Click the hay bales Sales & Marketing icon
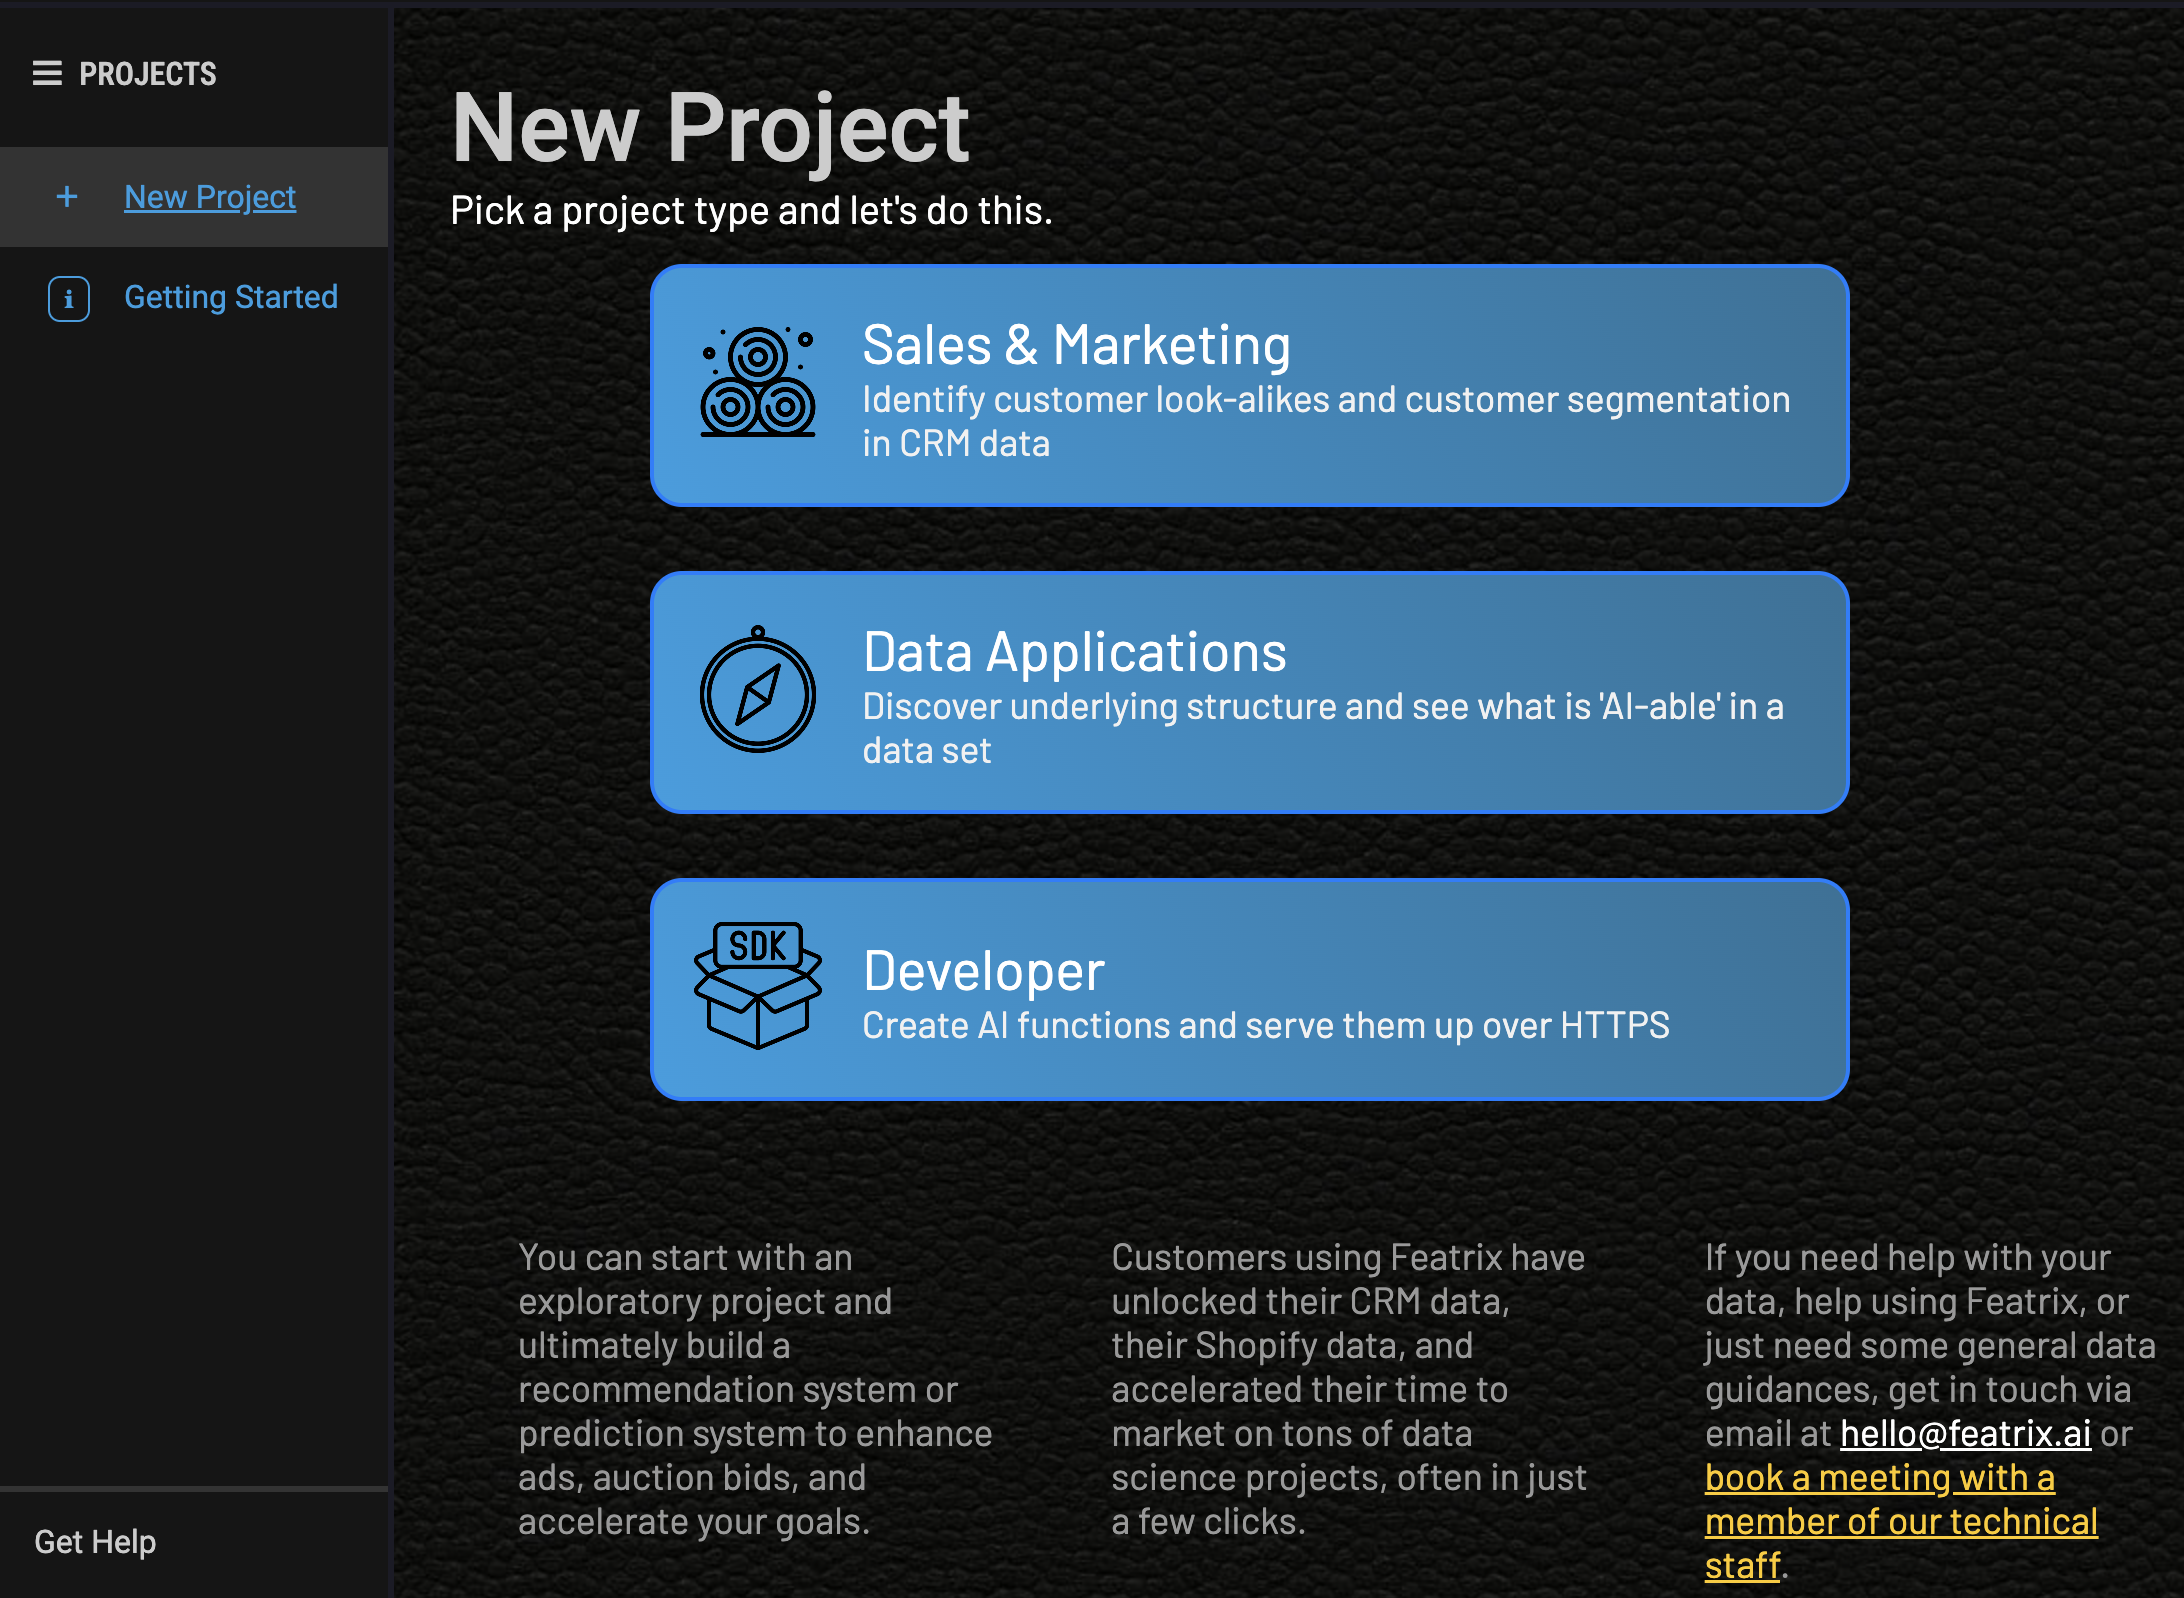The image size is (2184, 1598). pyautogui.click(x=758, y=382)
